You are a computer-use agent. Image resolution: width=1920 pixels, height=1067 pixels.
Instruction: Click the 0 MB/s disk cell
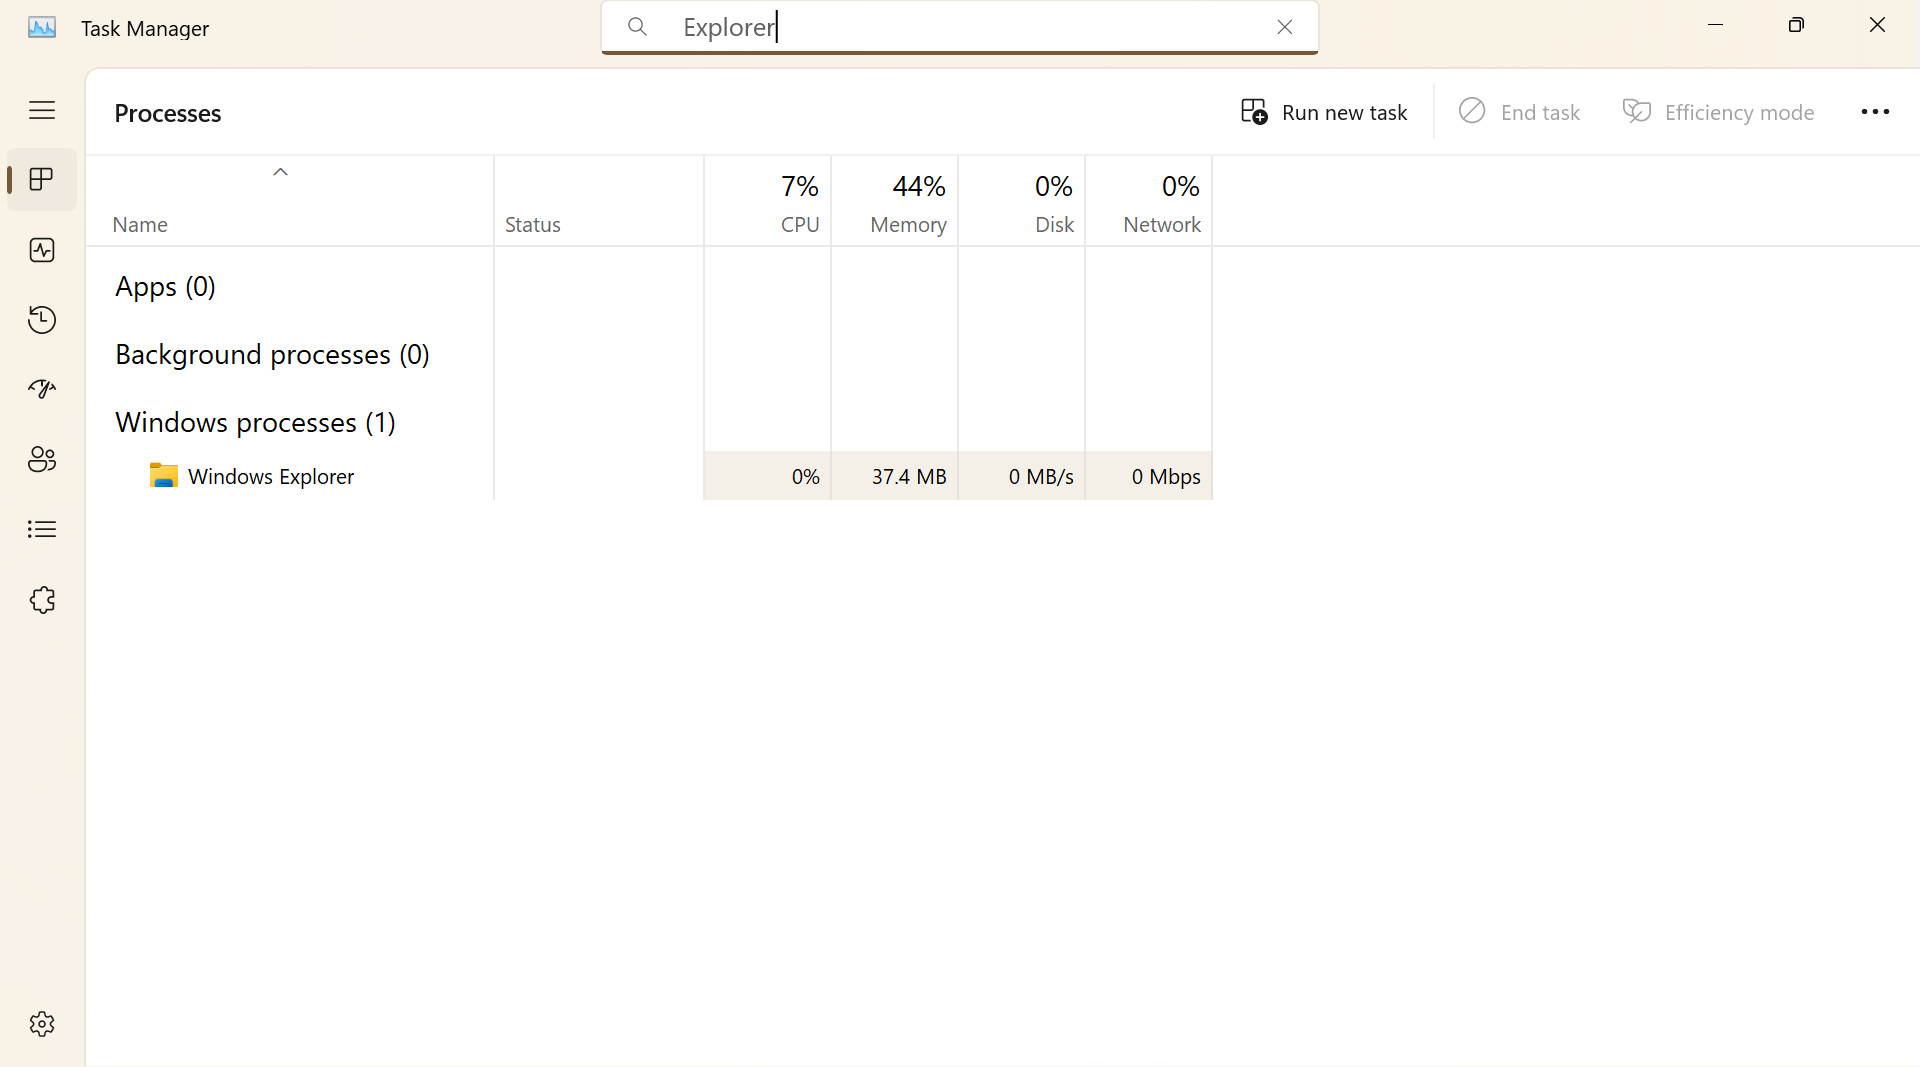1022,476
